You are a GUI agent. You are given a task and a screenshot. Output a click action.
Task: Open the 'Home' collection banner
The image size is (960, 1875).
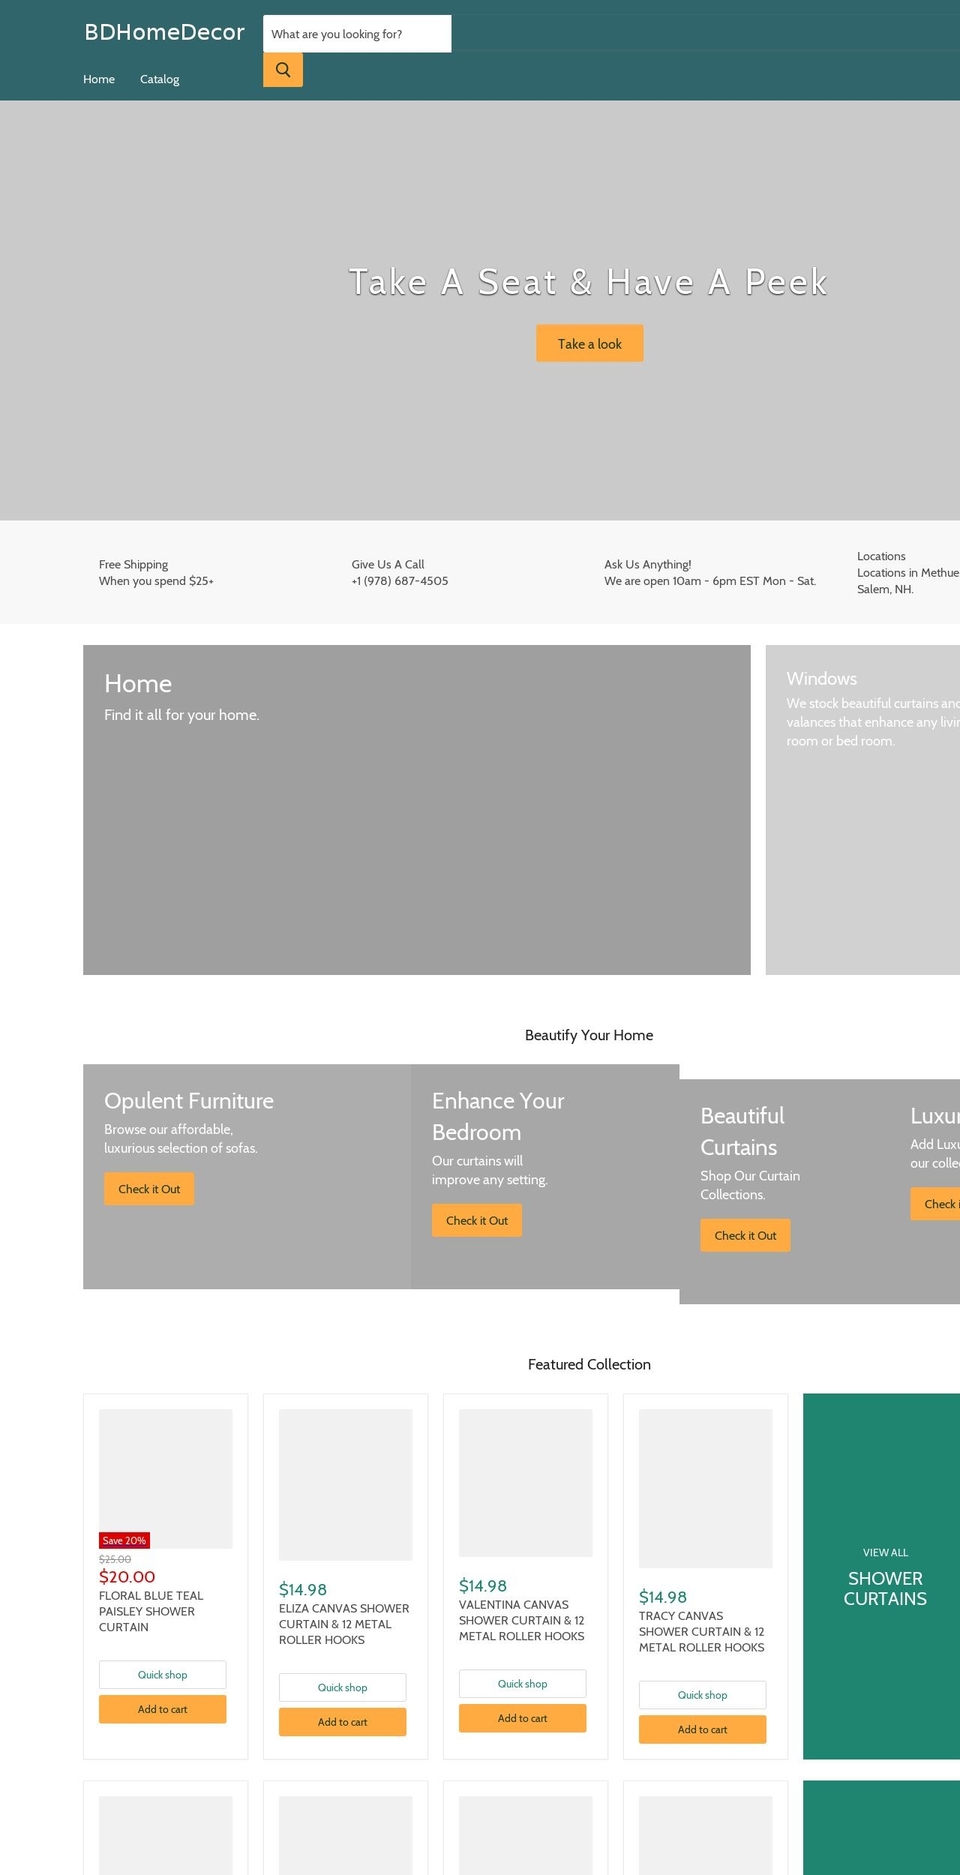[x=417, y=810]
